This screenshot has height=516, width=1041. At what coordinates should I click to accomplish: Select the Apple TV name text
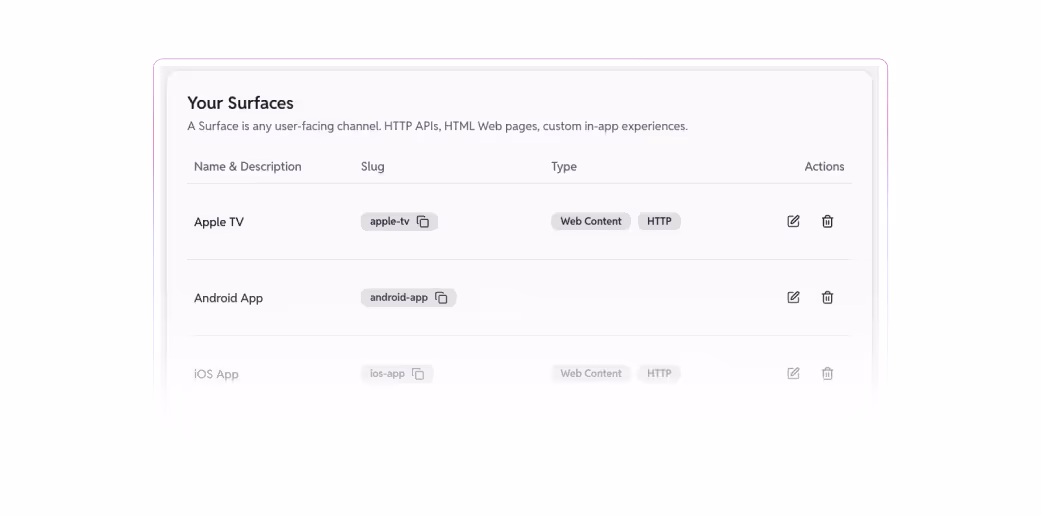coord(218,222)
